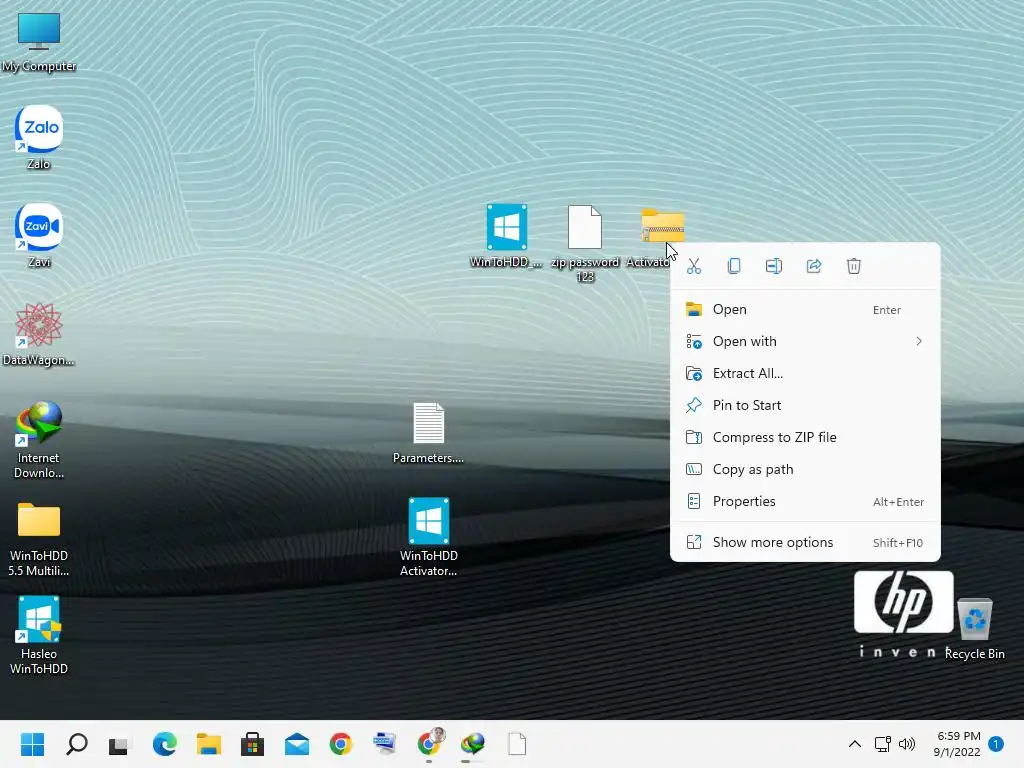Screen dimensions: 1024x768
Task: Open Mail app from taskbar
Action: (x=296, y=744)
